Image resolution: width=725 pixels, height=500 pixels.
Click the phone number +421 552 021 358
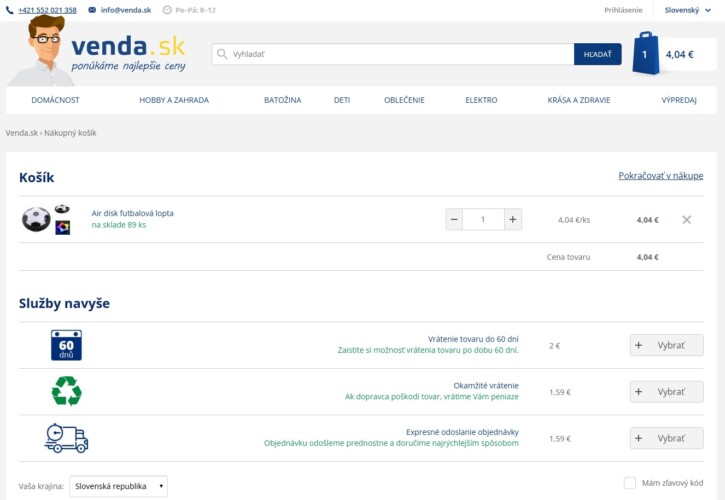click(47, 10)
